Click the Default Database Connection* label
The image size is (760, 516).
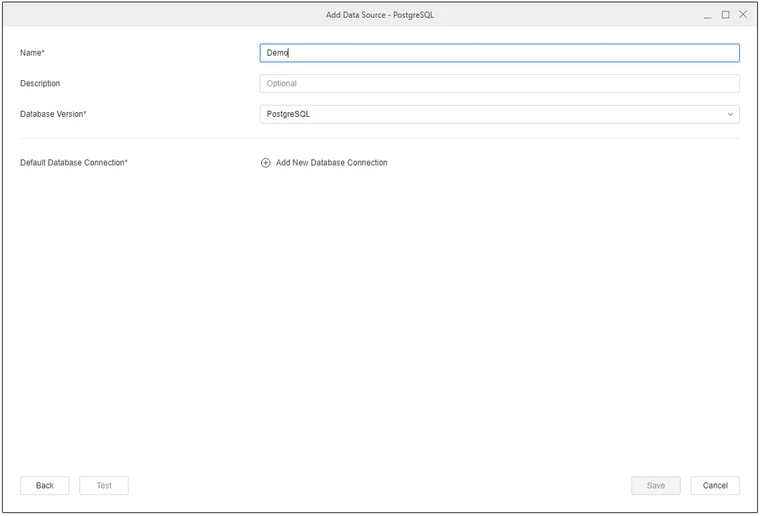coord(74,163)
